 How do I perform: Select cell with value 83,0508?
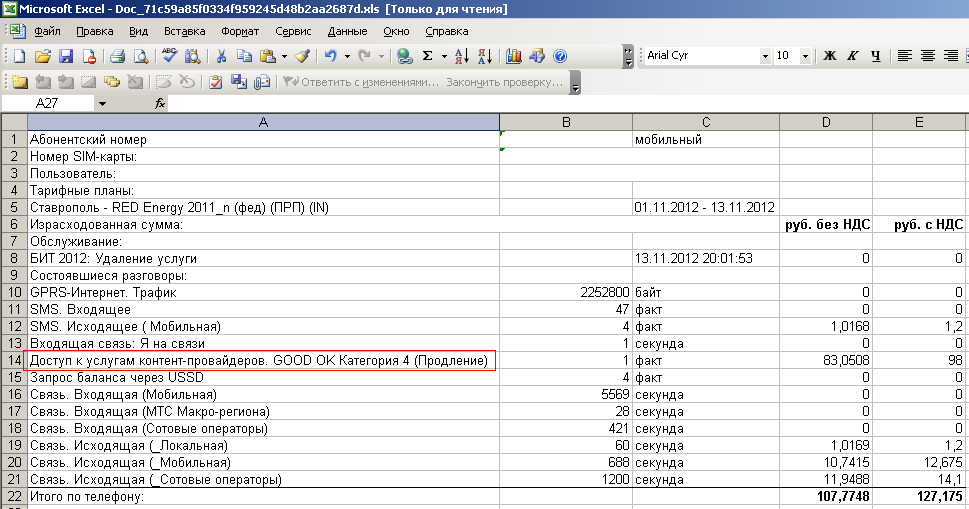coord(826,360)
